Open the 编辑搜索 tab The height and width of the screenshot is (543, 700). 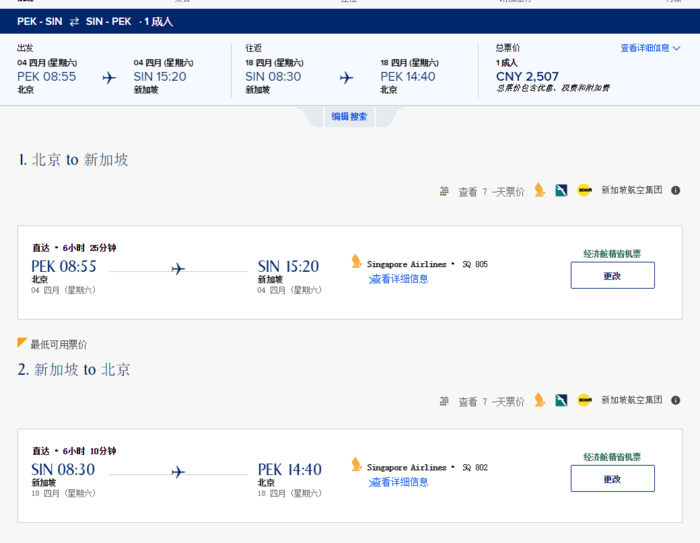(x=349, y=117)
